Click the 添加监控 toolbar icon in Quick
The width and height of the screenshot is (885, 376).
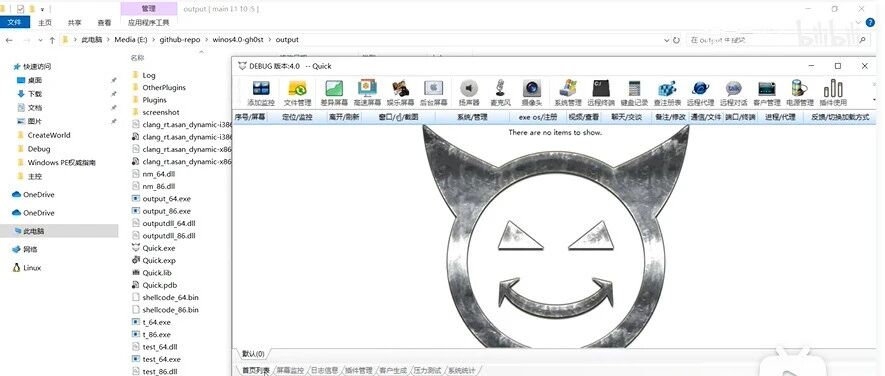pos(261,93)
